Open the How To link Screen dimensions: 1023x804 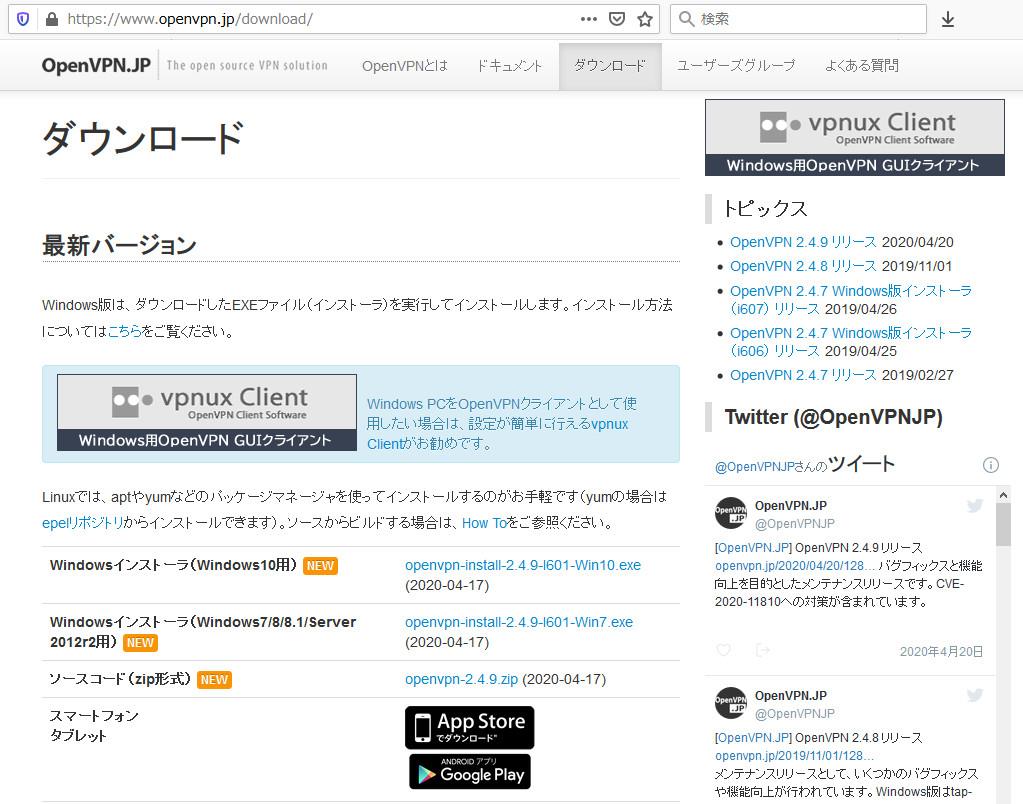[x=484, y=523]
